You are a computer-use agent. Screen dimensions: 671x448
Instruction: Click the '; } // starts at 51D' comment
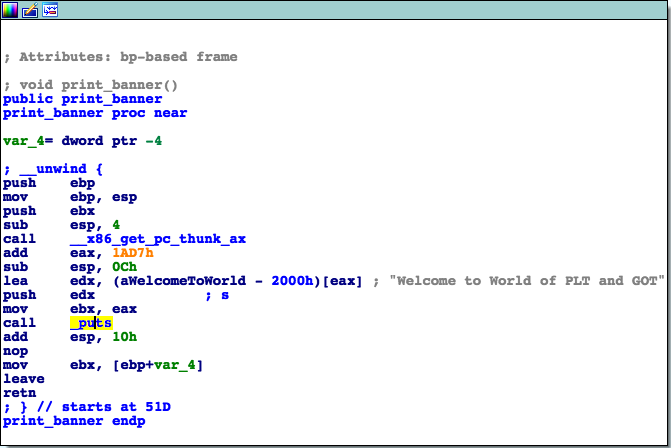(x=87, y=407)
